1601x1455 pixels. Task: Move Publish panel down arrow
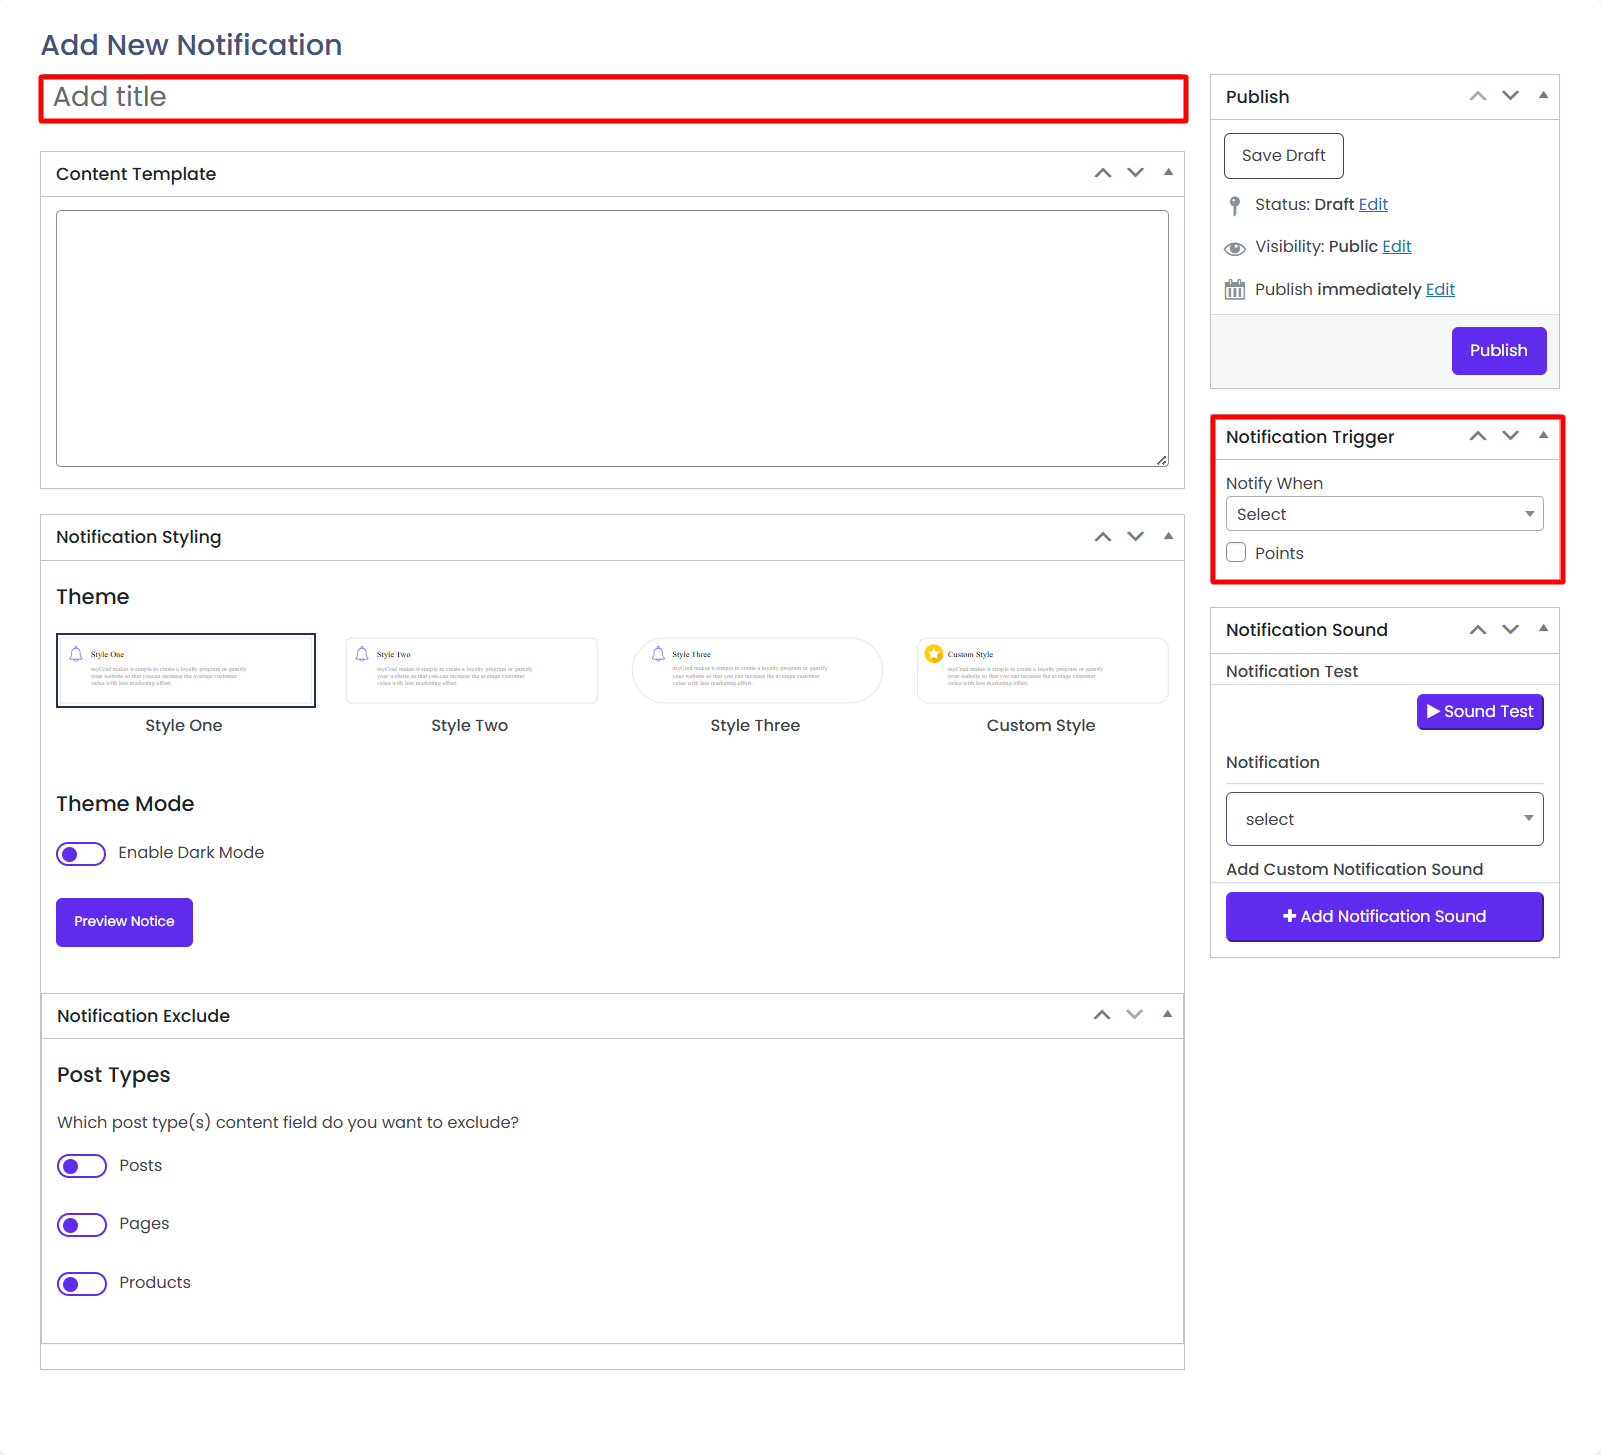point(1510,96)
